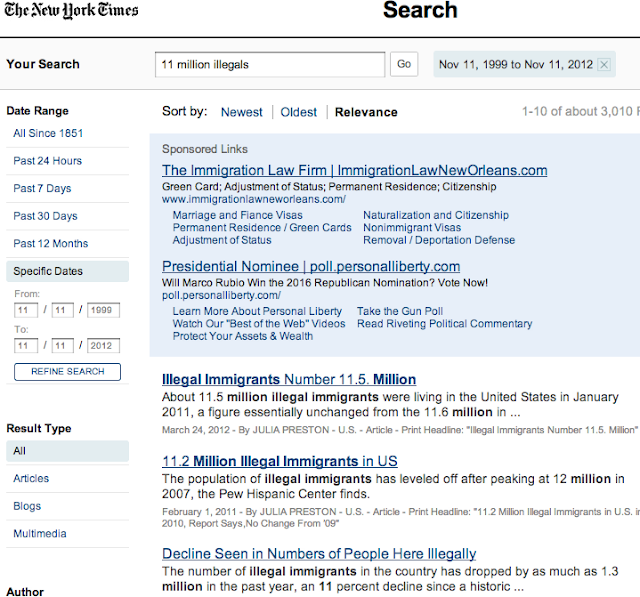
Task: Sort results by Oldest
Action: [x=298, y=112]
